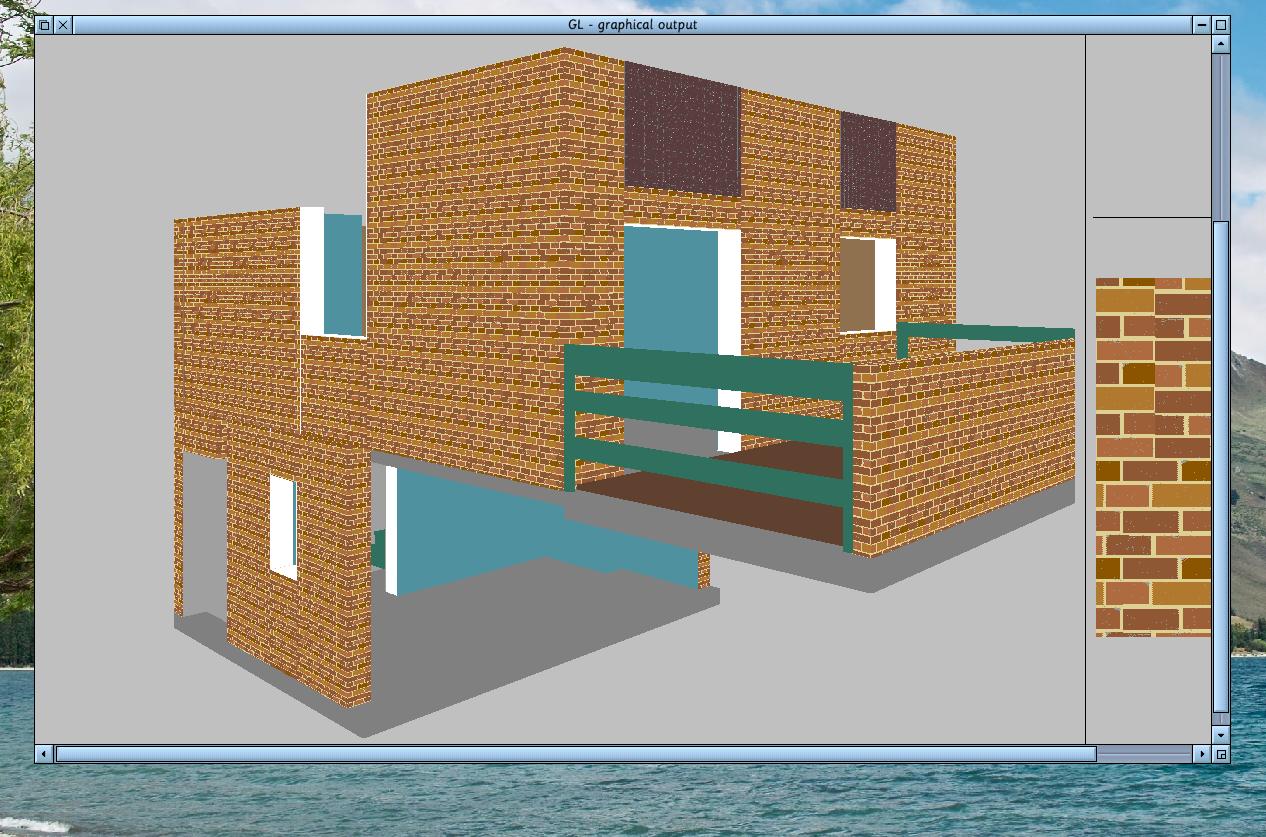Click the toggle size icon
The image size is (1266, 837).
[1221, 25]
